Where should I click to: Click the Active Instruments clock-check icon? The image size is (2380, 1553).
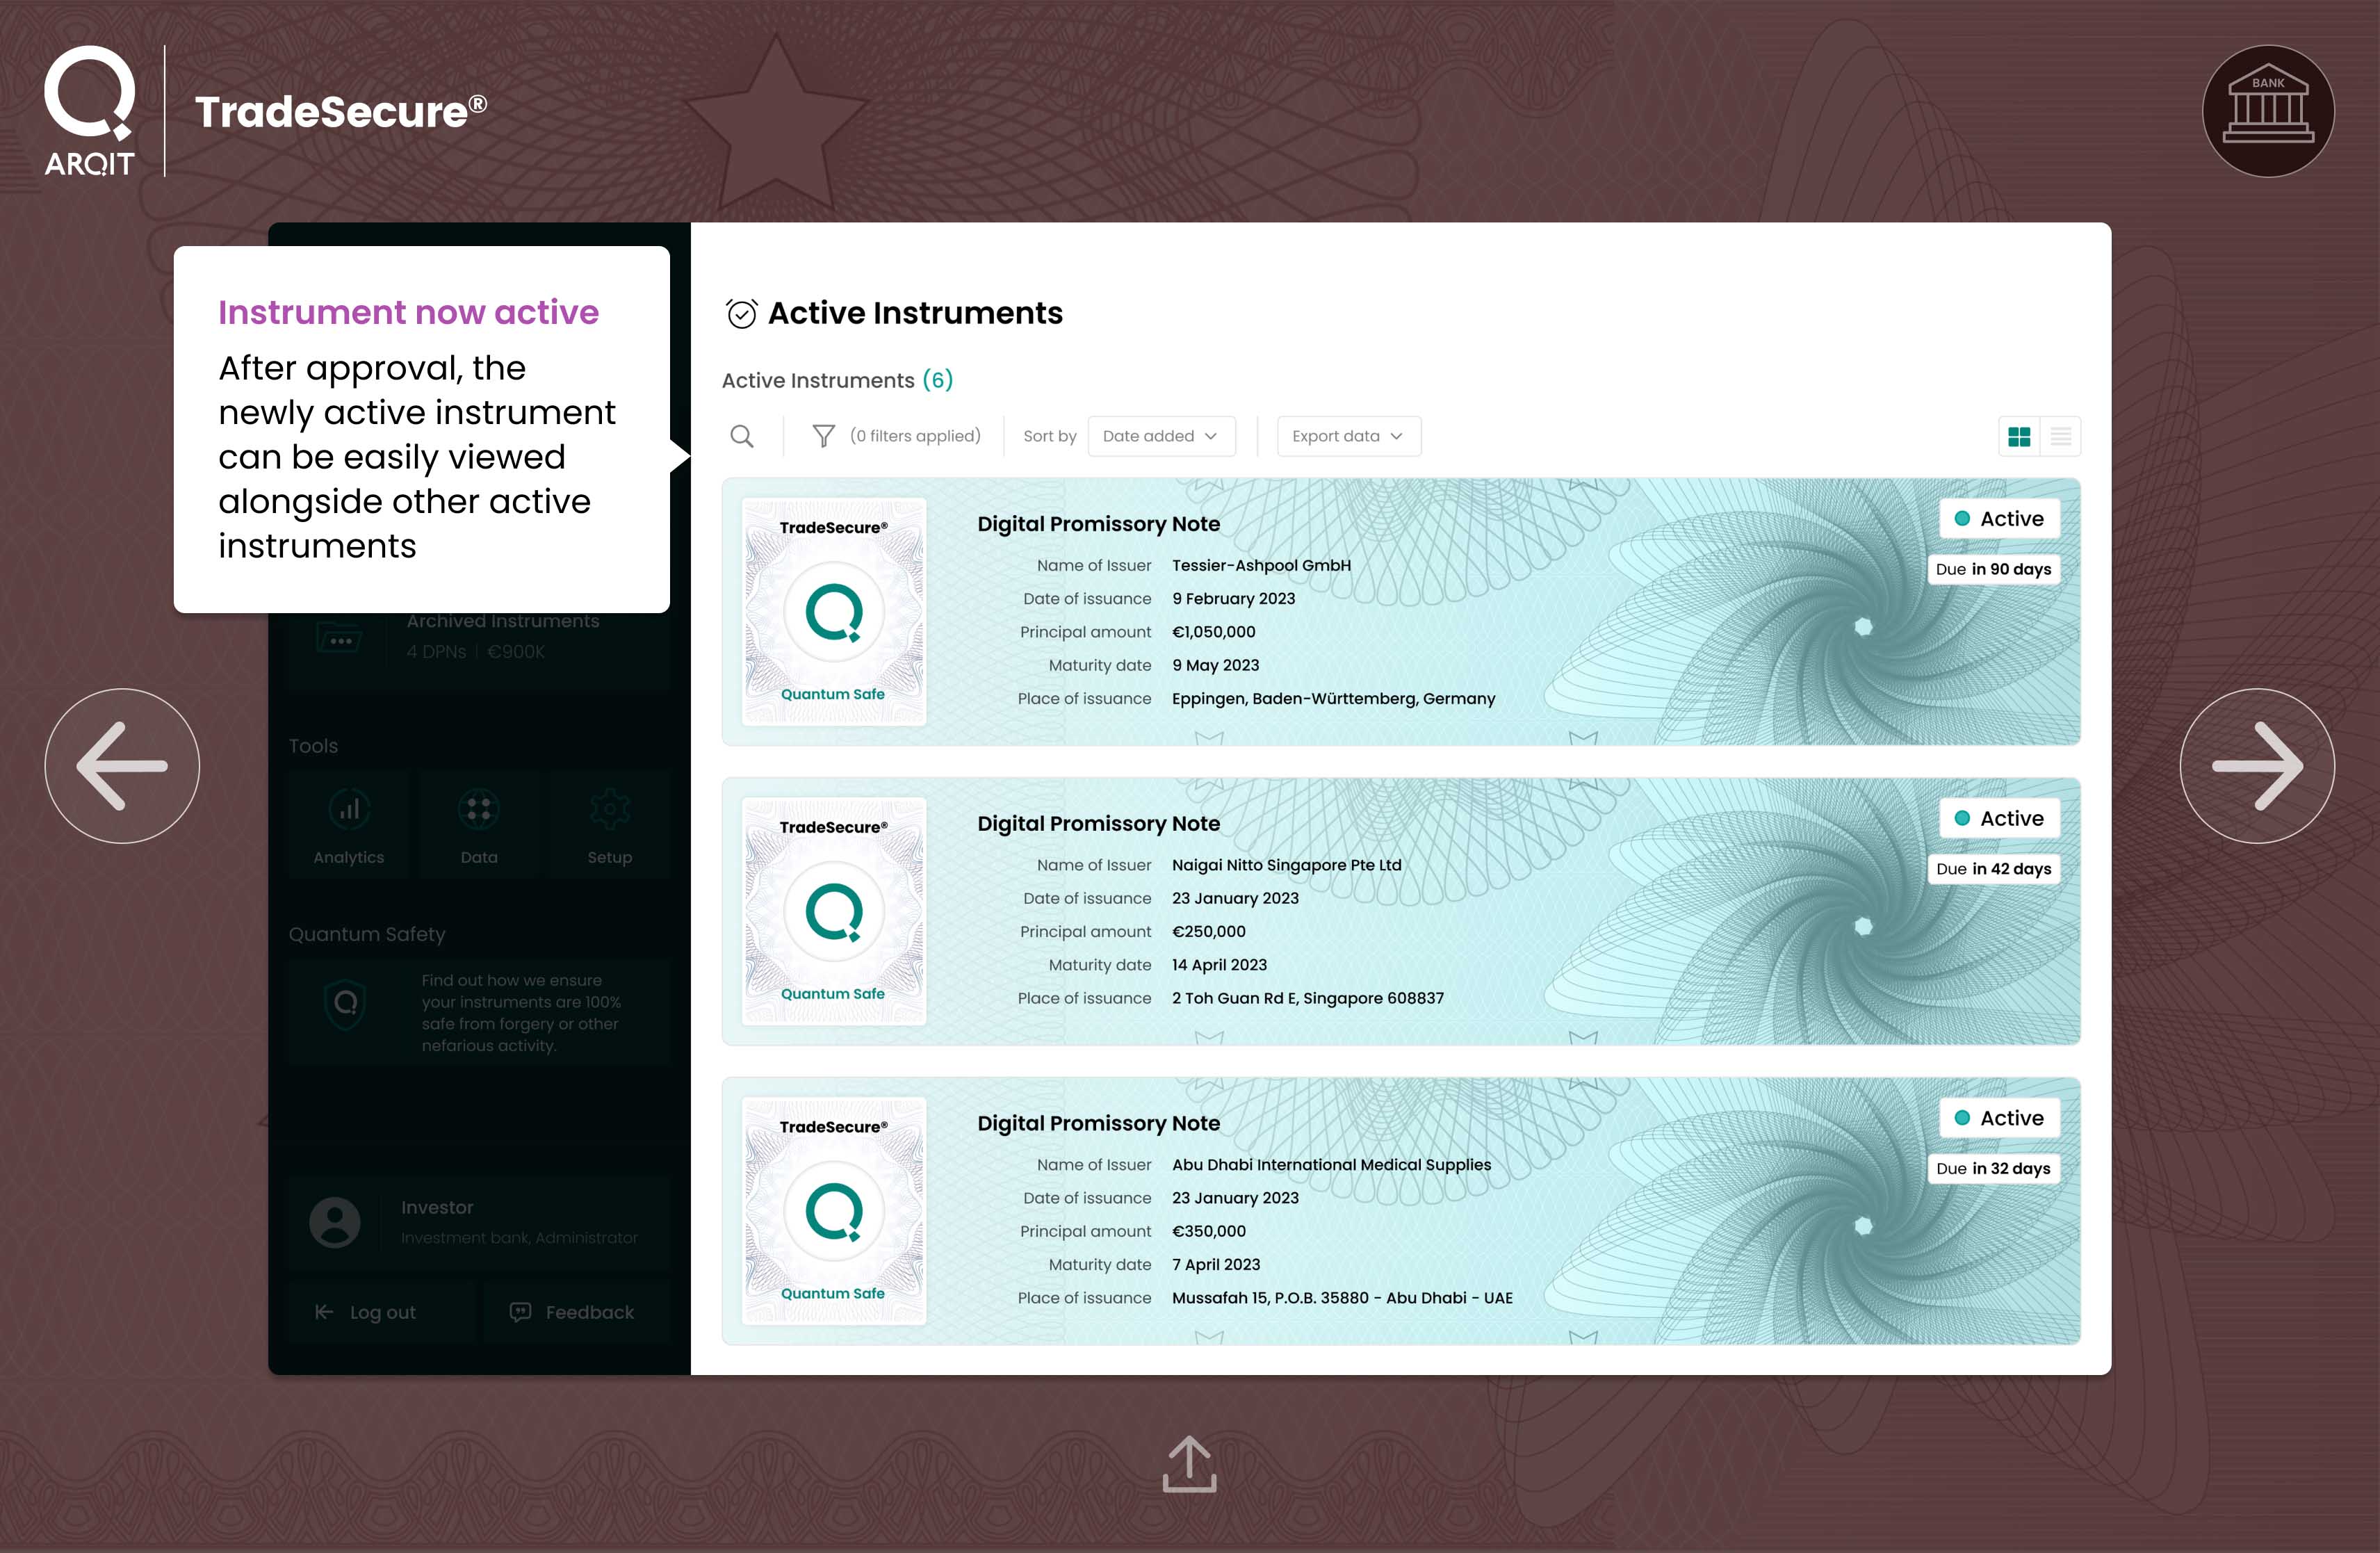pos(741,313)
